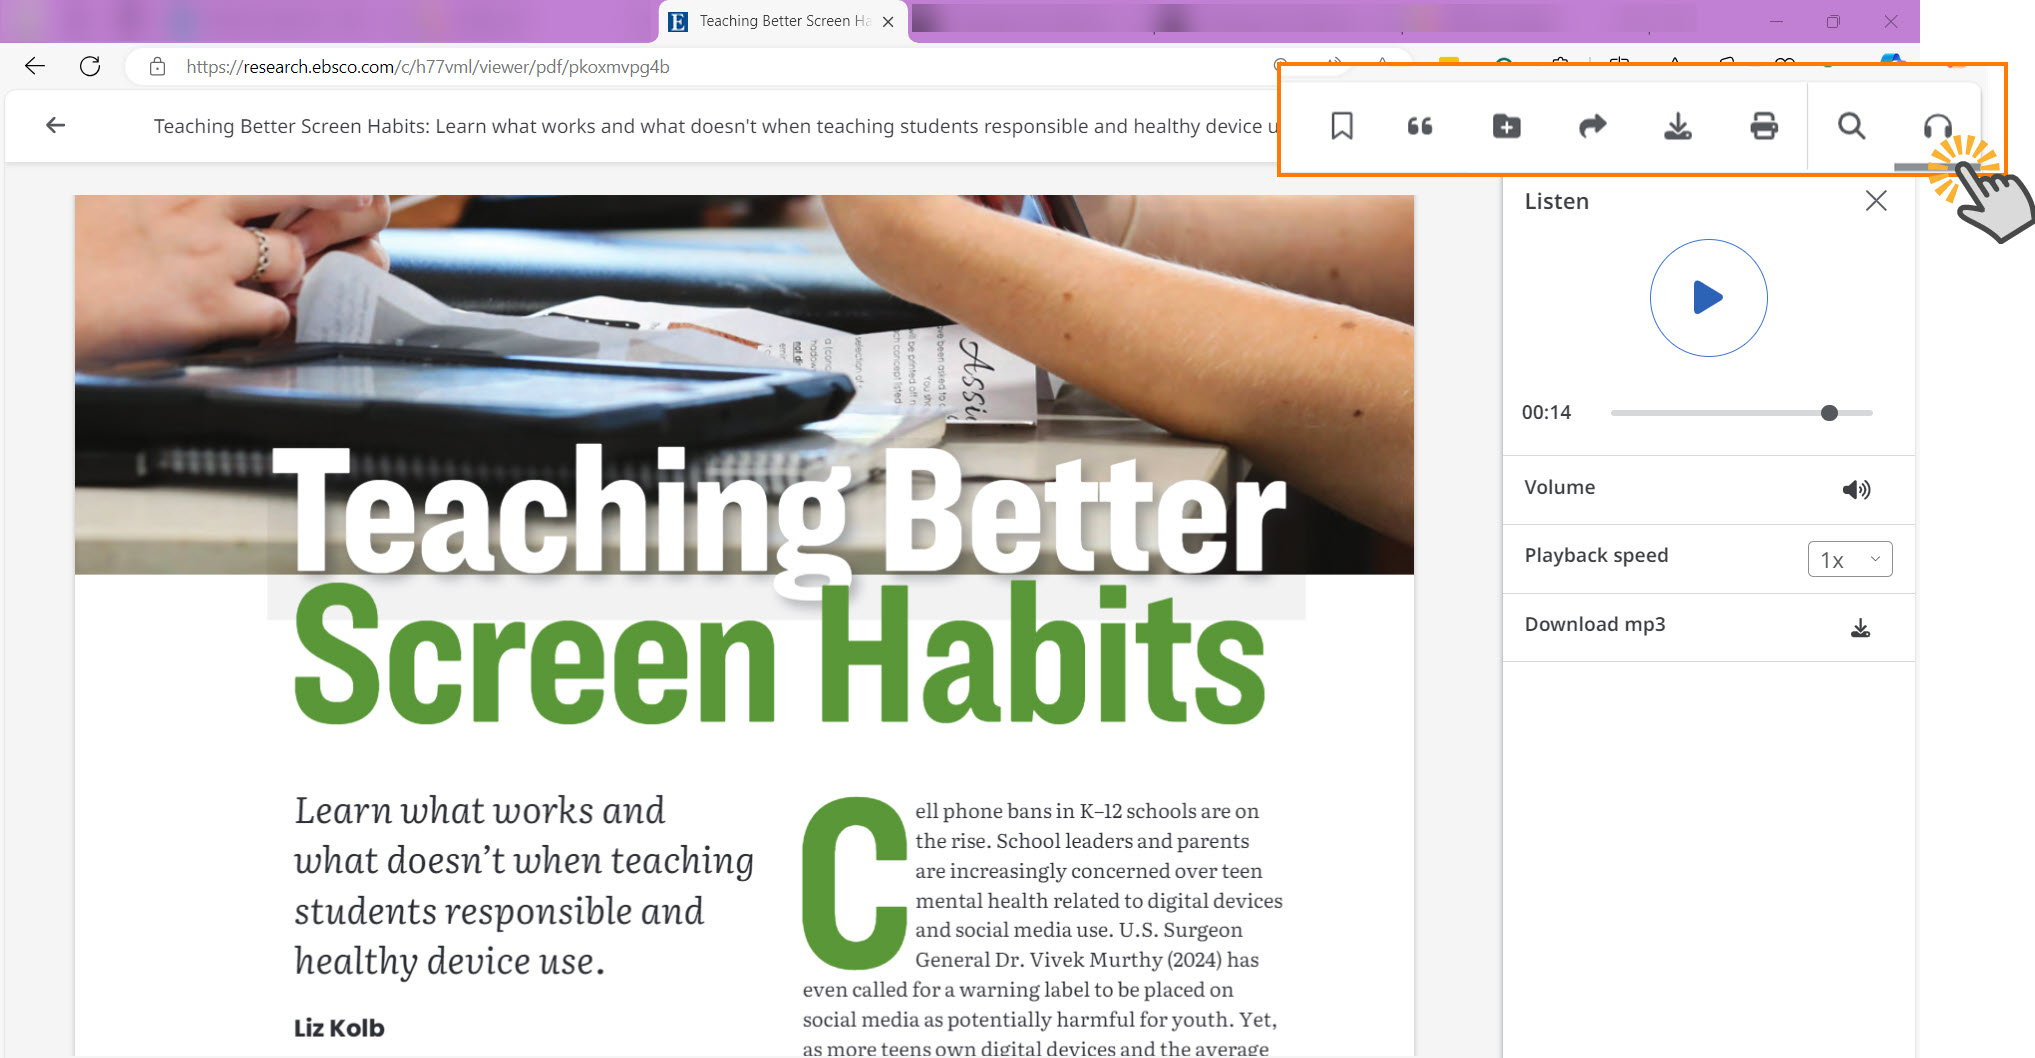Screen dimensions: 2035x1058
Task: Click the article title header text
Action: (715, 126)
